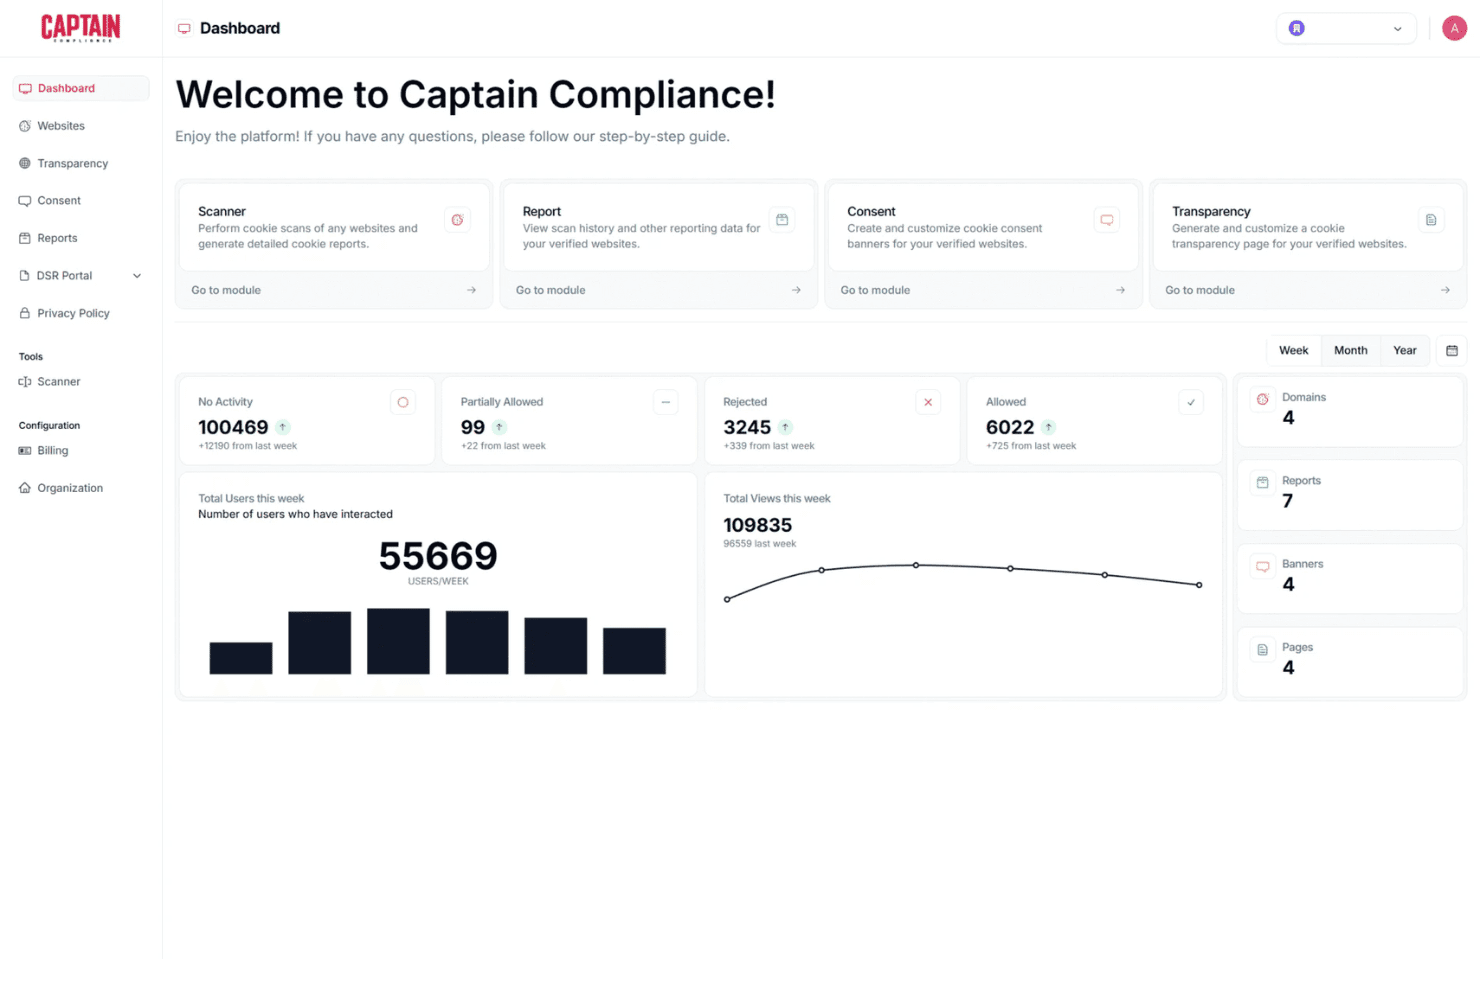Click the No Activity circle icon

(403, 402)
